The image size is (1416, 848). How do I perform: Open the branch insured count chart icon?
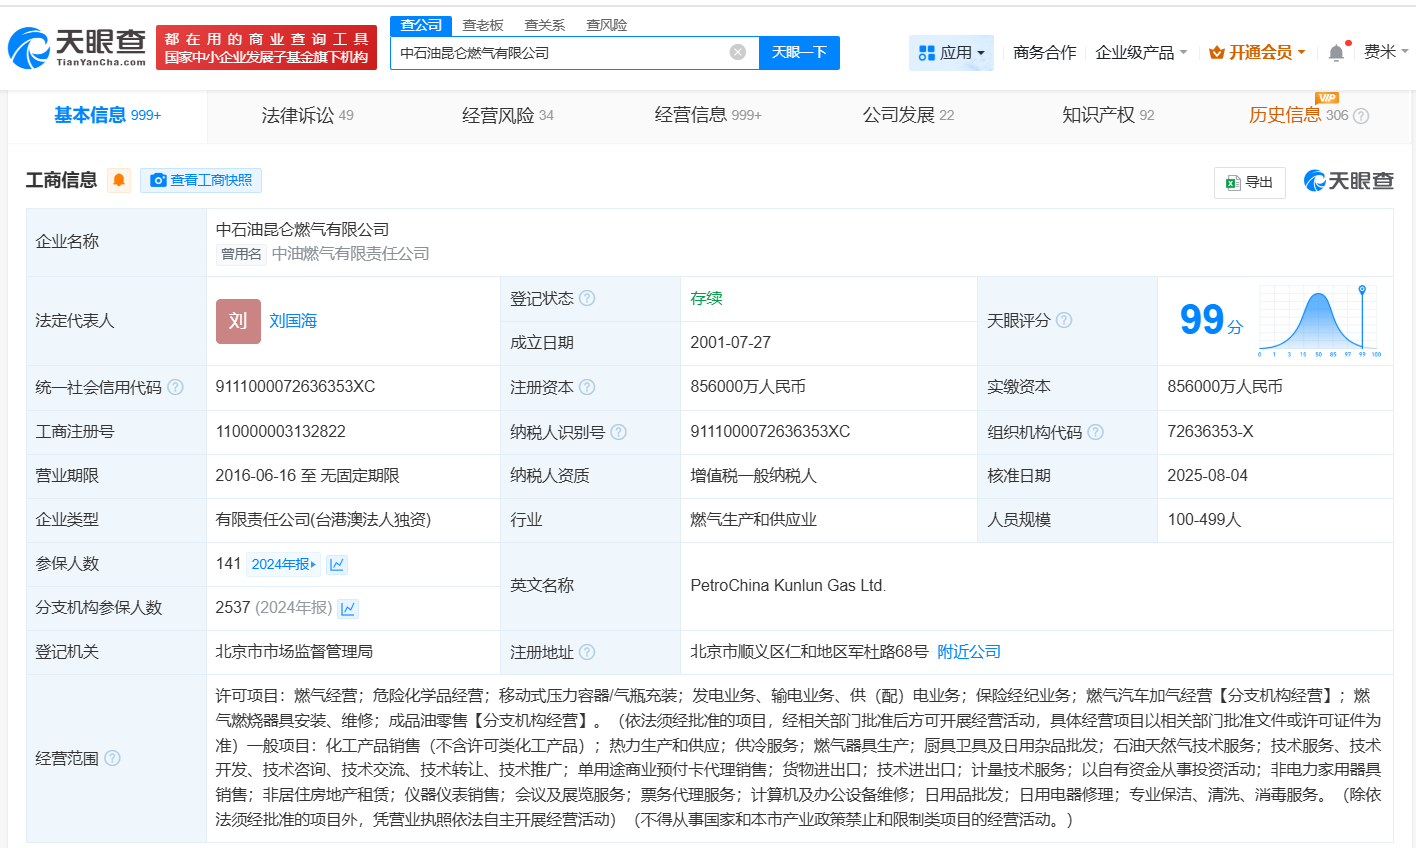tap(348, 609)
